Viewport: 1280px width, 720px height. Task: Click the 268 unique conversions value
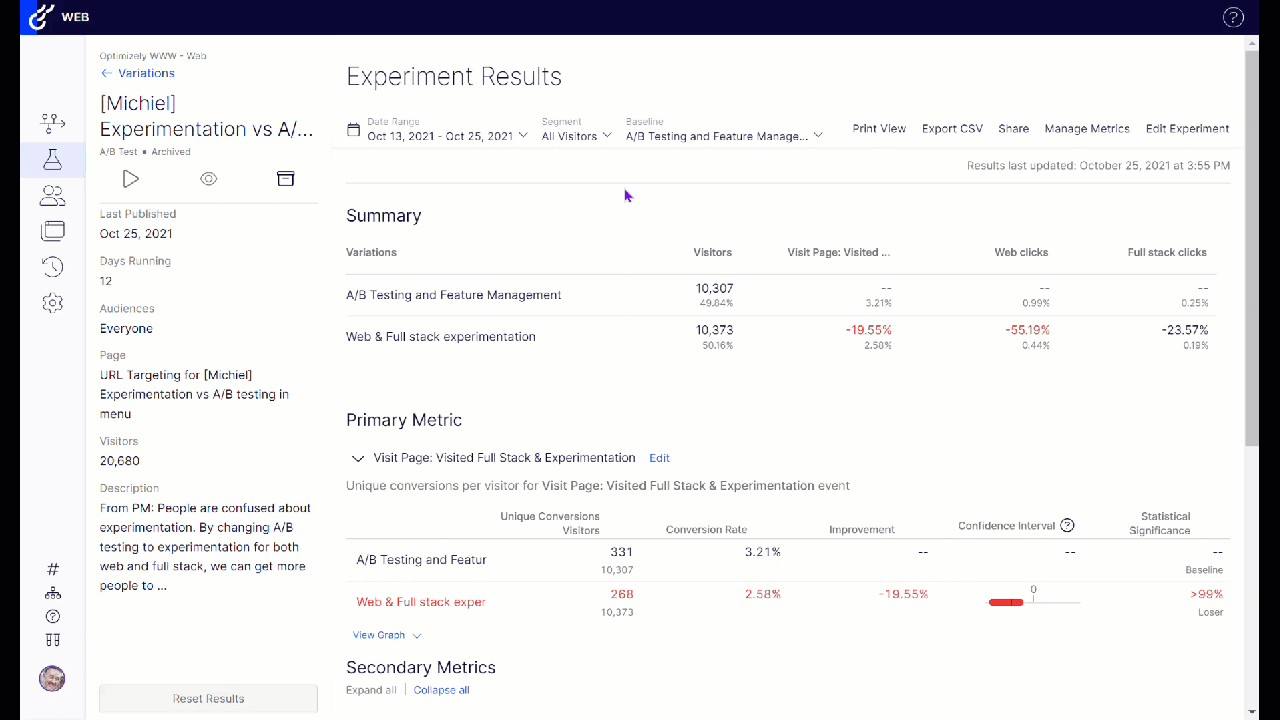(x=621, y=594)
